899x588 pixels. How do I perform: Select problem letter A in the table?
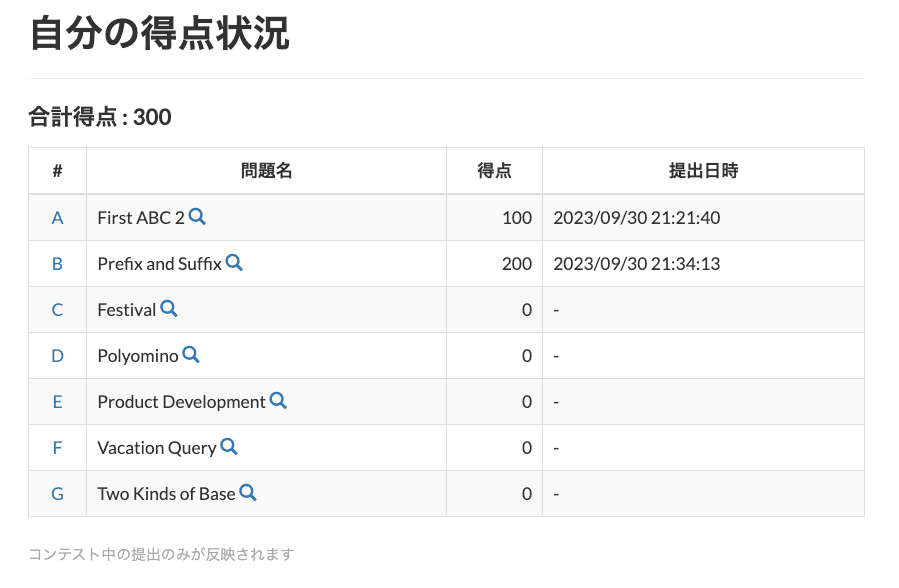point(57,217)
